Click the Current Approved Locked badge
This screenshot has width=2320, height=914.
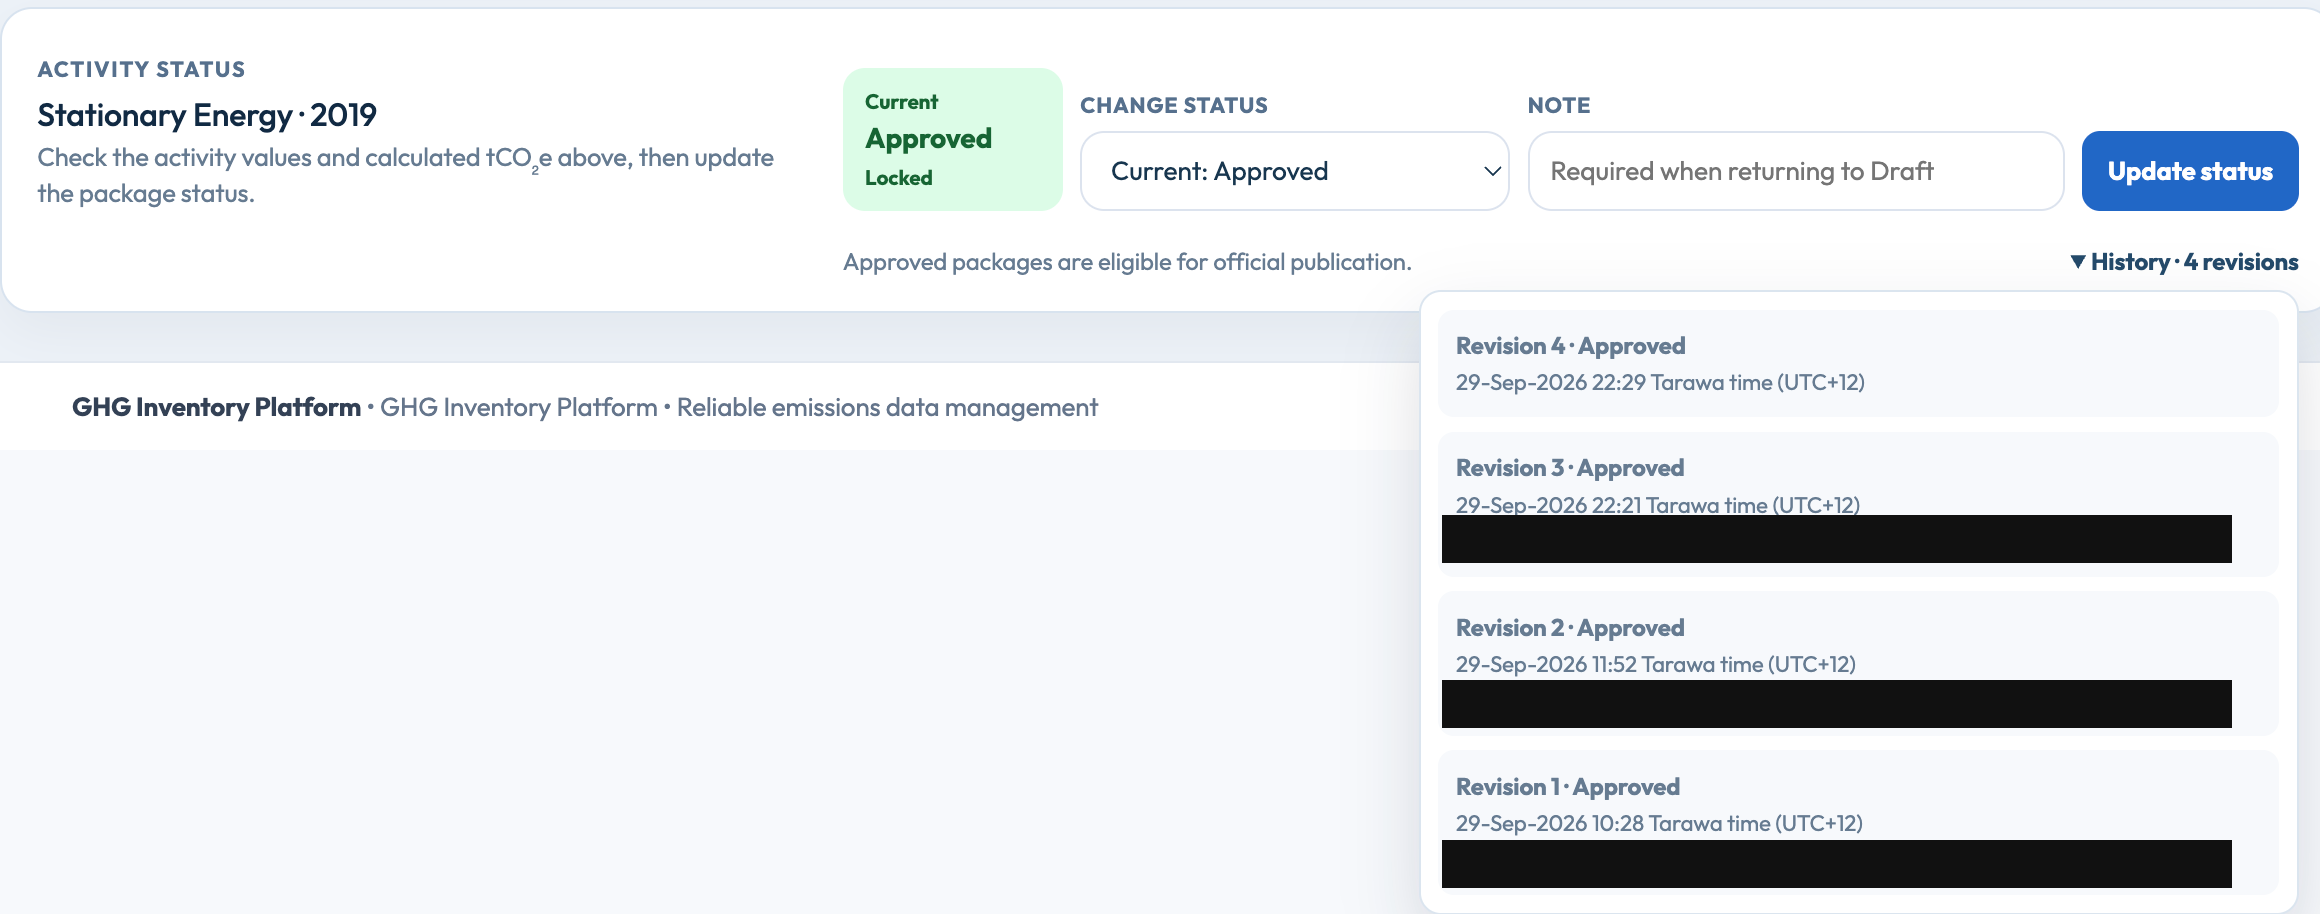point(952,139)
